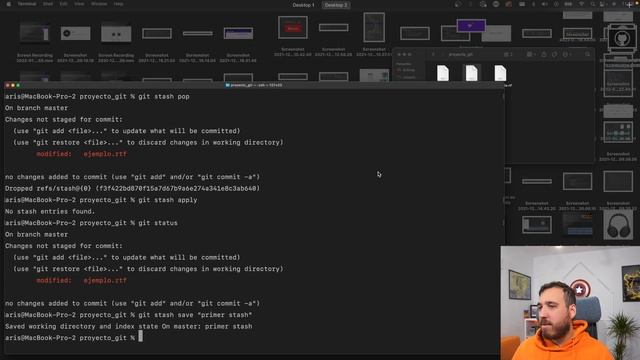Click the tag icon in Finder toolbar
The height and width of the screenshot is (360, 640).
[x=554, y=54]
